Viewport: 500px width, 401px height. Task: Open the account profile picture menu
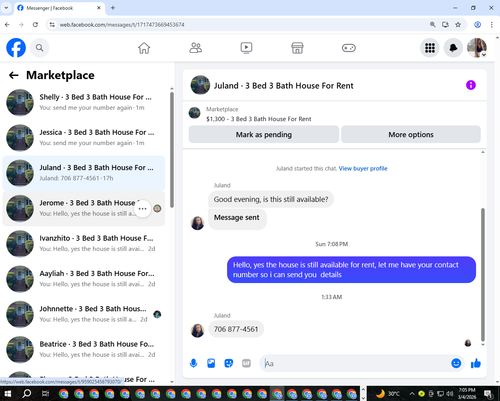point(477,48)
